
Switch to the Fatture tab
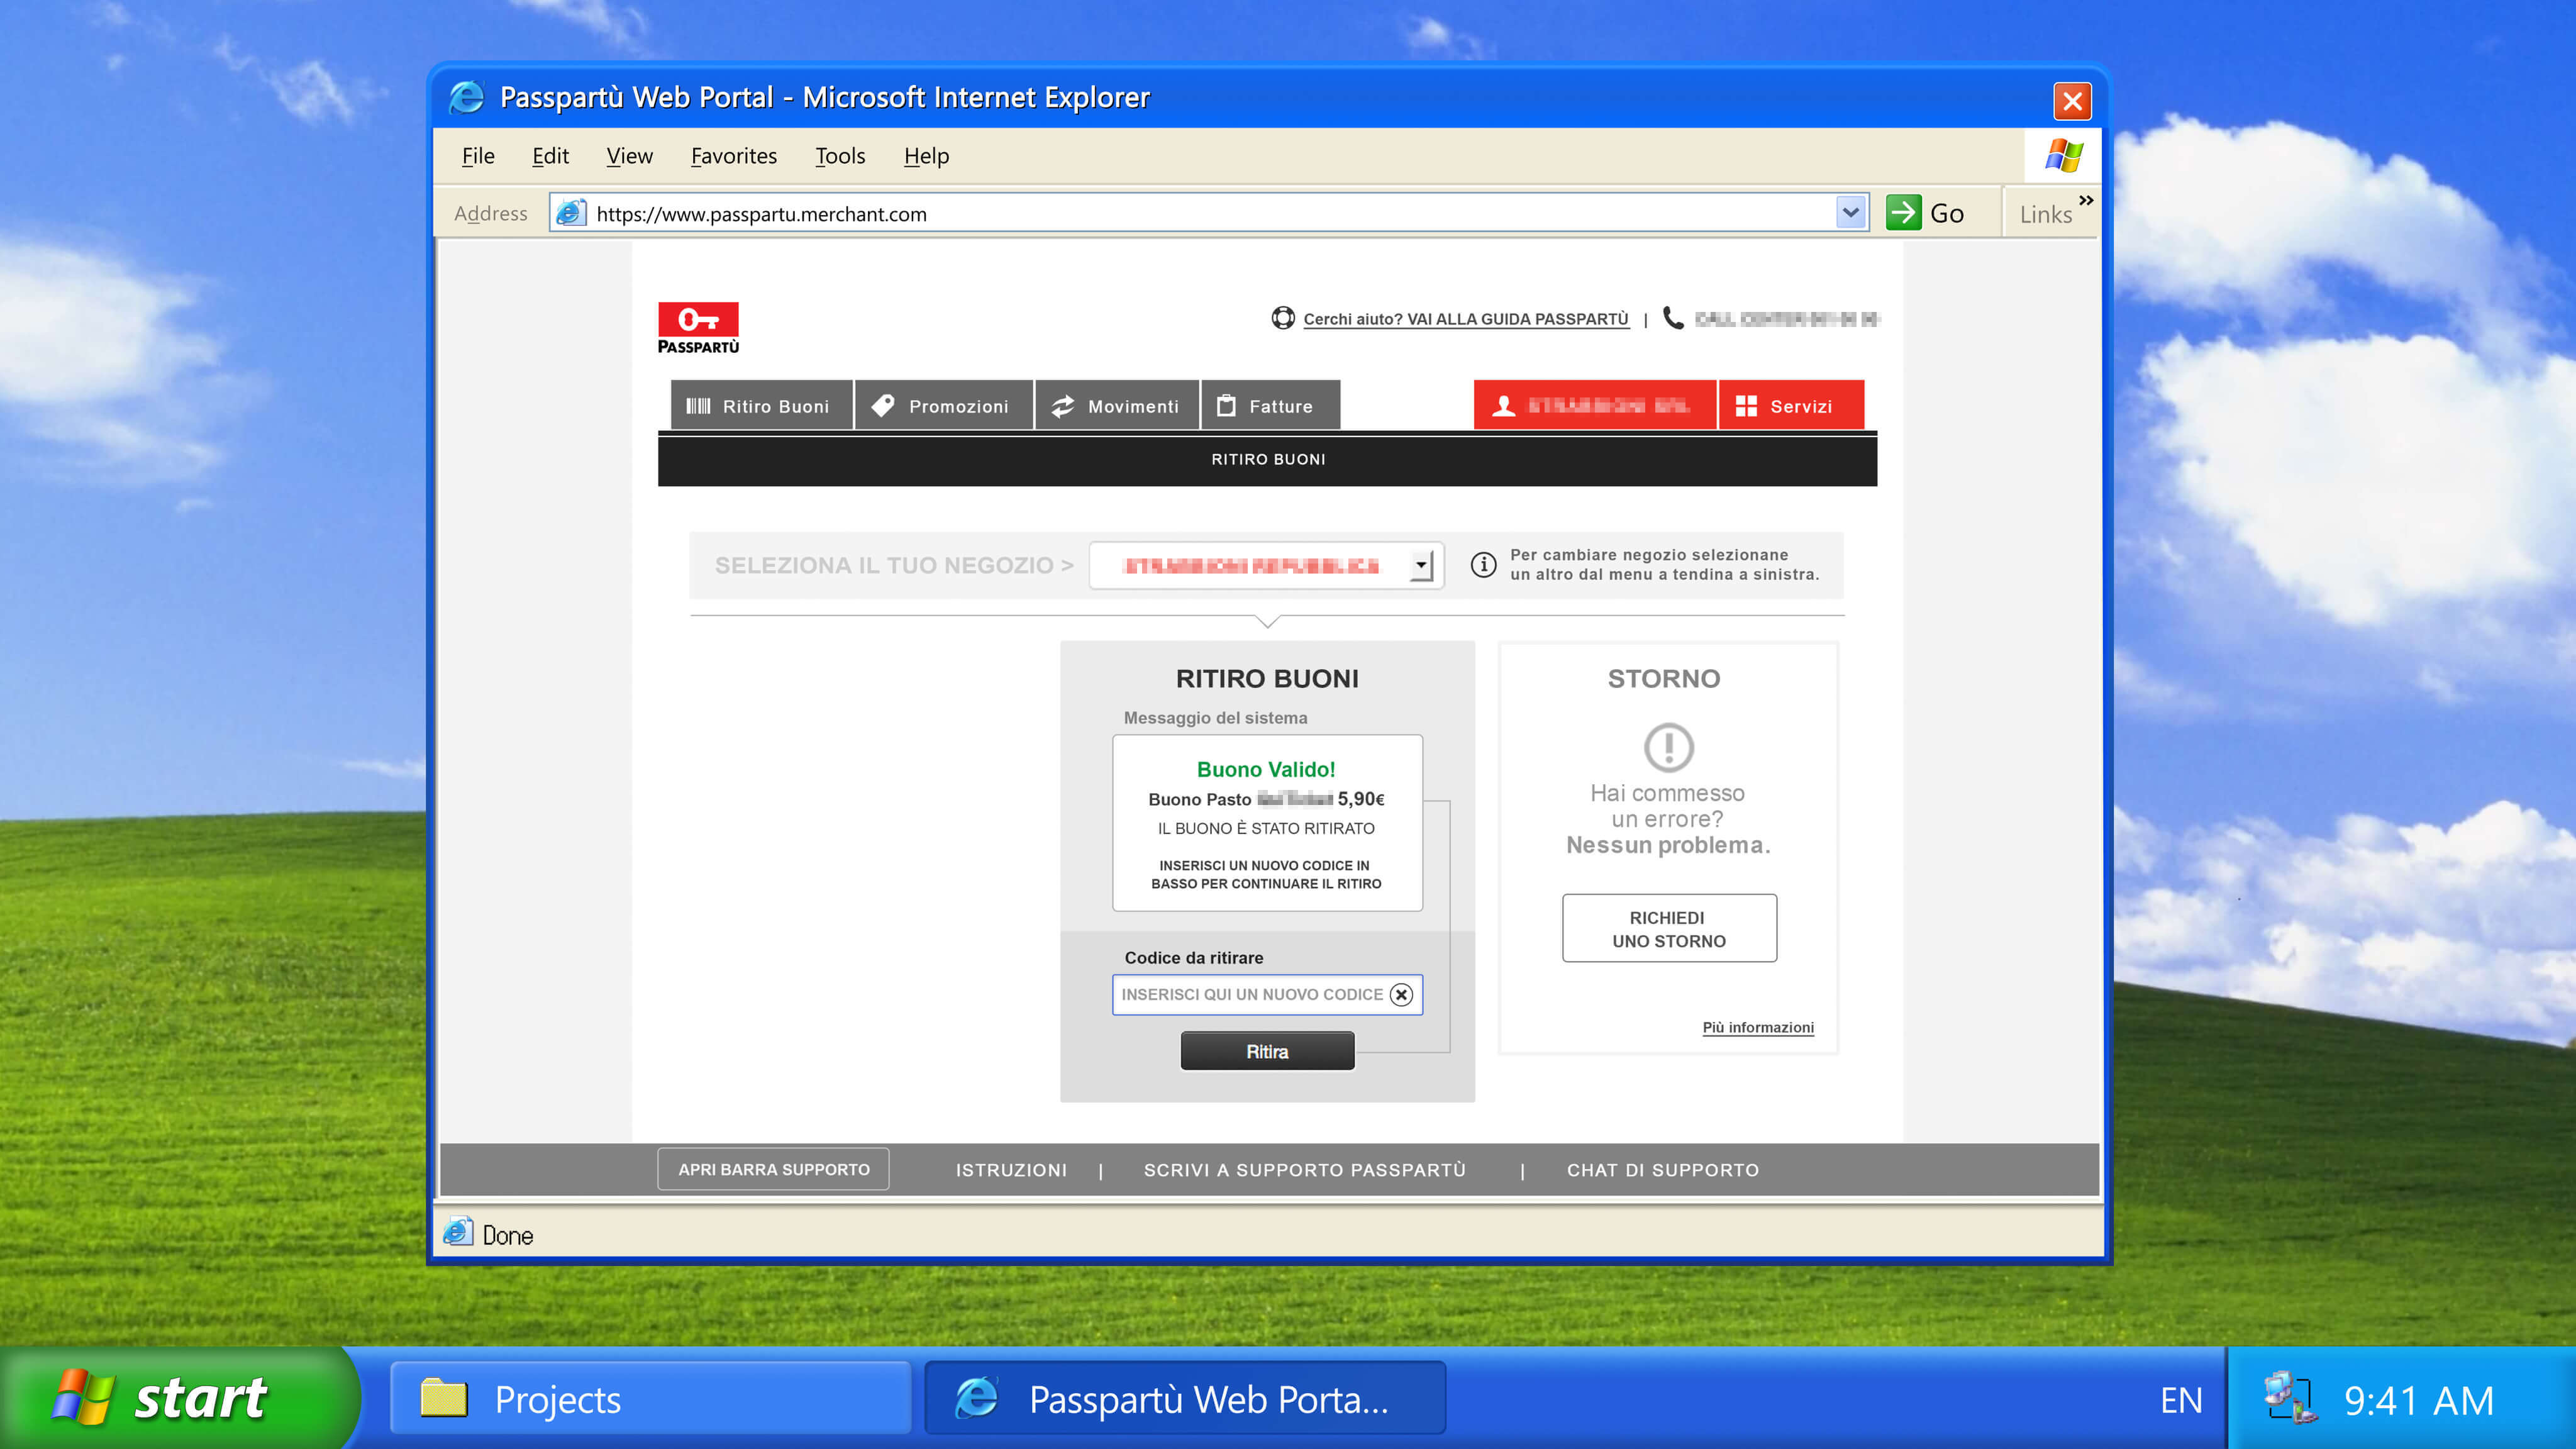tap(1270, 405)
